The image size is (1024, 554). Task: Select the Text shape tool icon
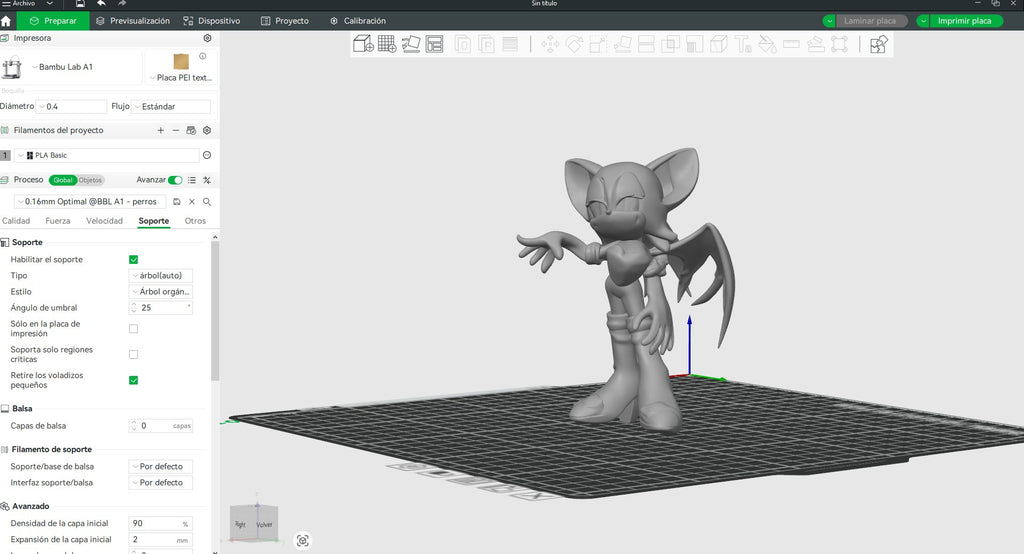pos(743,44)
